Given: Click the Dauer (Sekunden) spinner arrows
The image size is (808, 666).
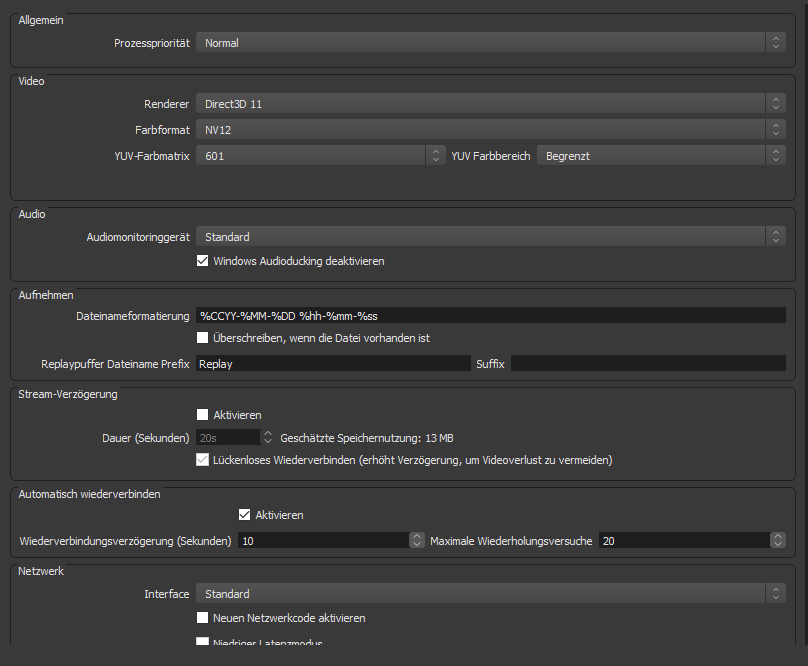Looking at the screenshot, I should (267, 438).
